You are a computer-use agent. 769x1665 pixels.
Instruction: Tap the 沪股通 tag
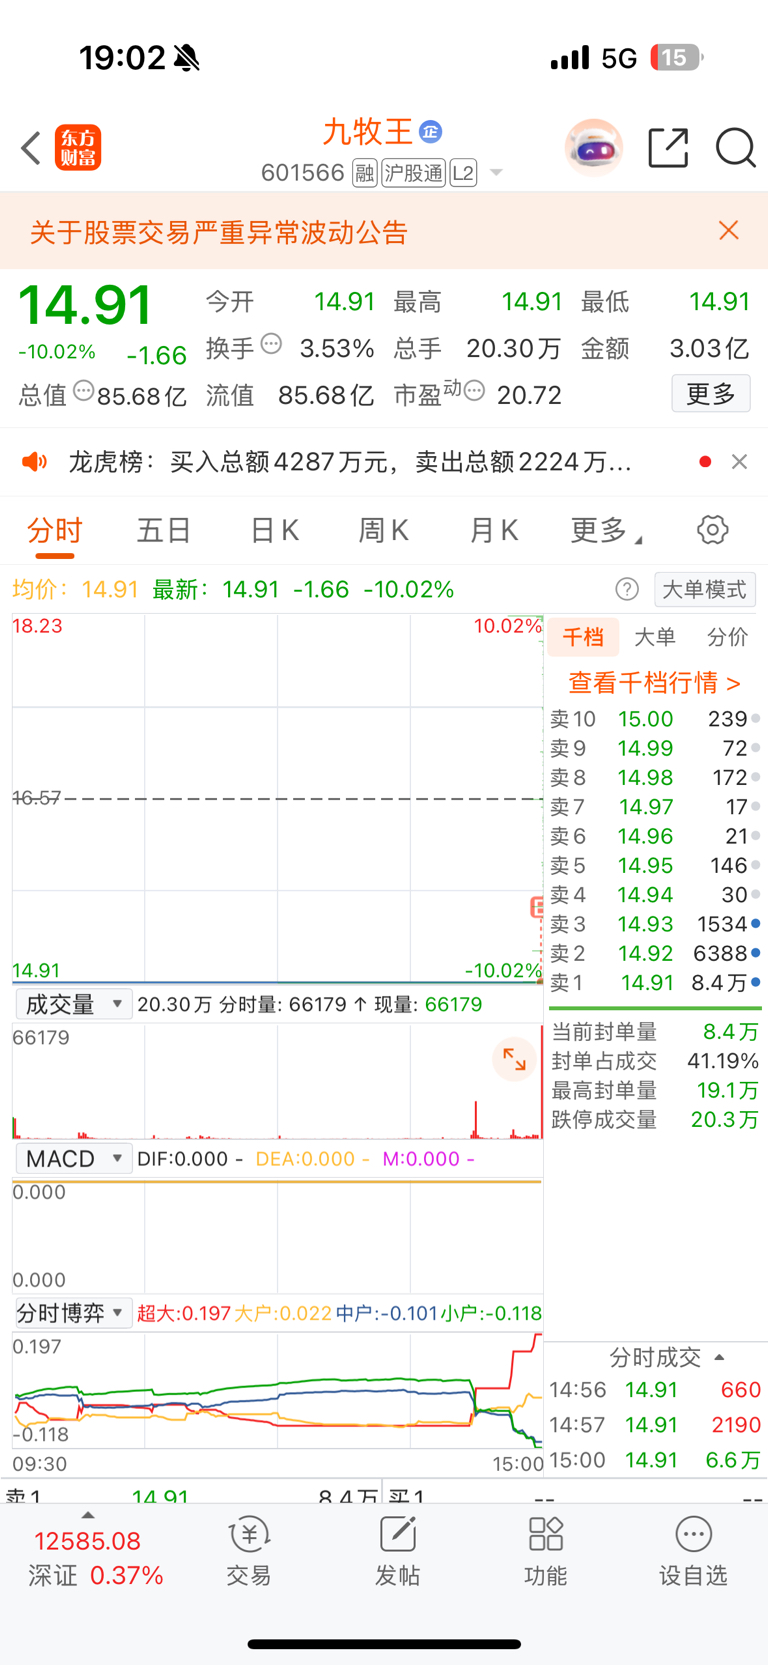click(x=413, y=174)
